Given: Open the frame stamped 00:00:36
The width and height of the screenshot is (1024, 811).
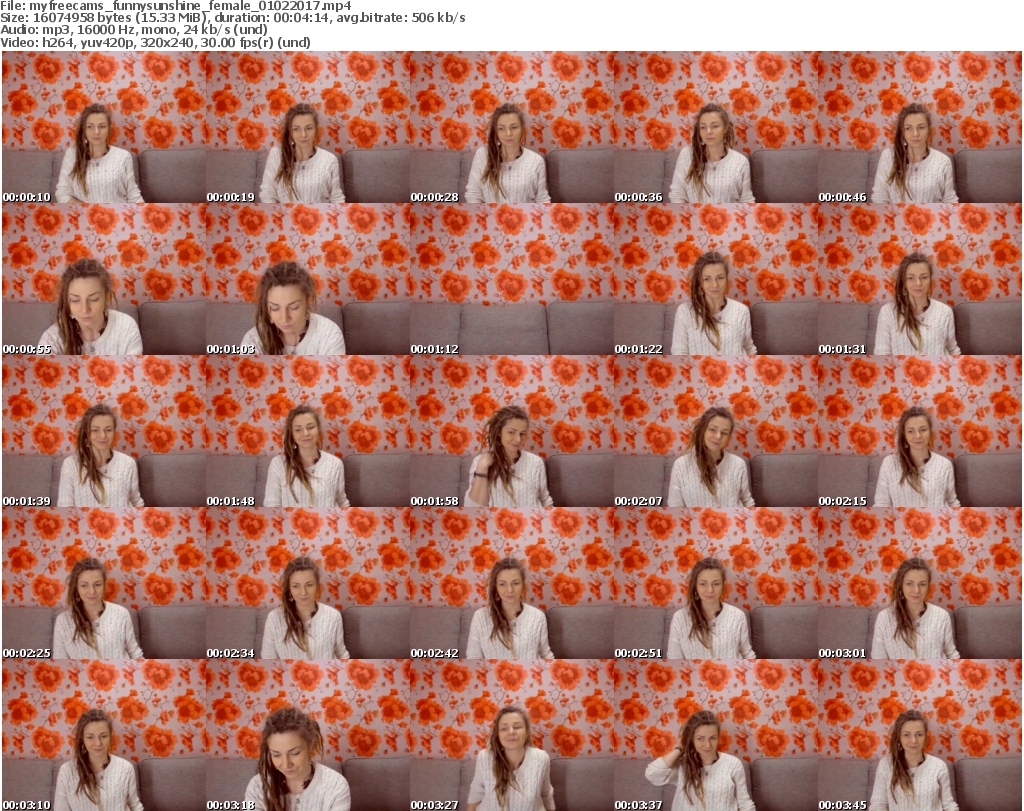Looking at the screenshot, I should pyautogui.click(x=716, y=127).
